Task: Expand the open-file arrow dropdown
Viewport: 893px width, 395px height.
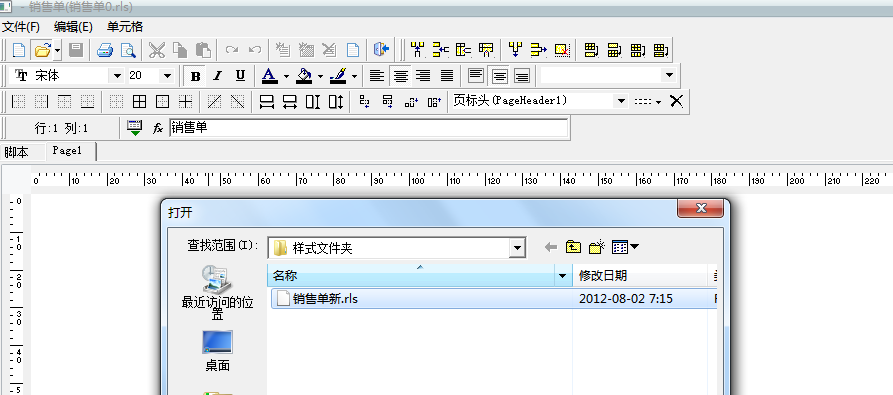Action: (58, 50)
